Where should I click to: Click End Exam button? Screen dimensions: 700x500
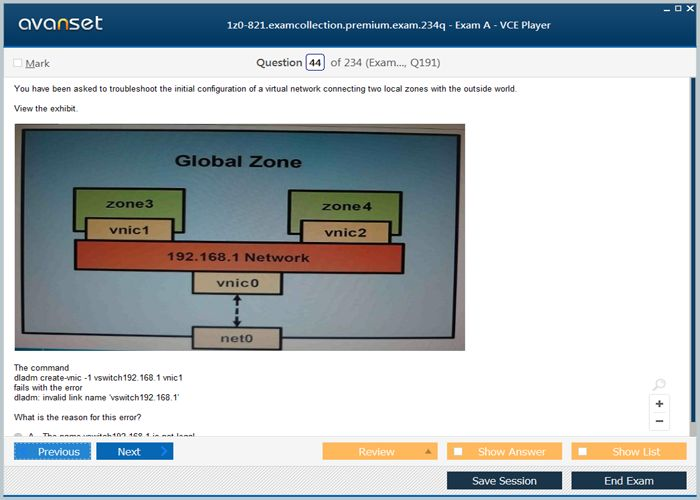click(628, 481)
